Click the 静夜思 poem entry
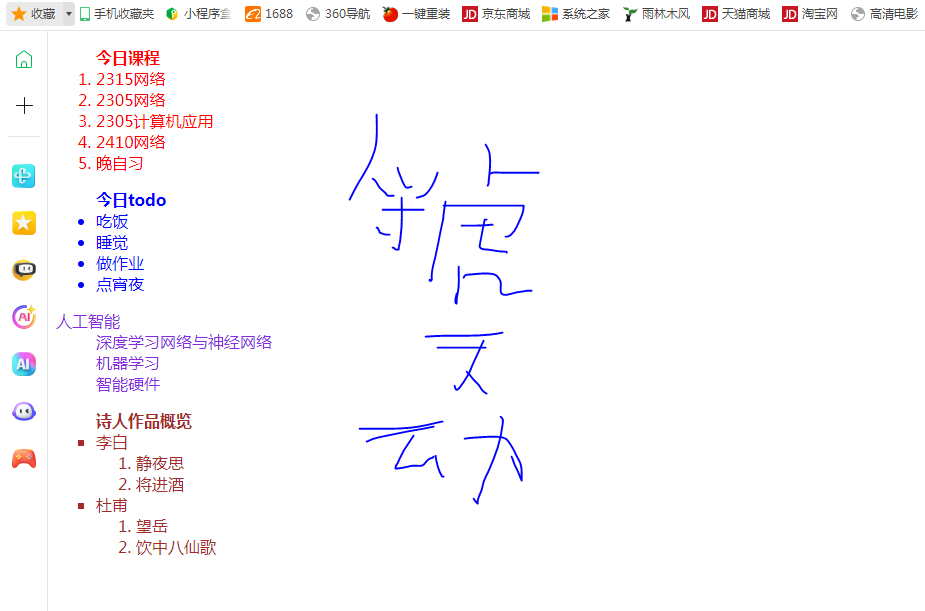The height and width of the screenshot is (611, 925). (x=160, y=464)
